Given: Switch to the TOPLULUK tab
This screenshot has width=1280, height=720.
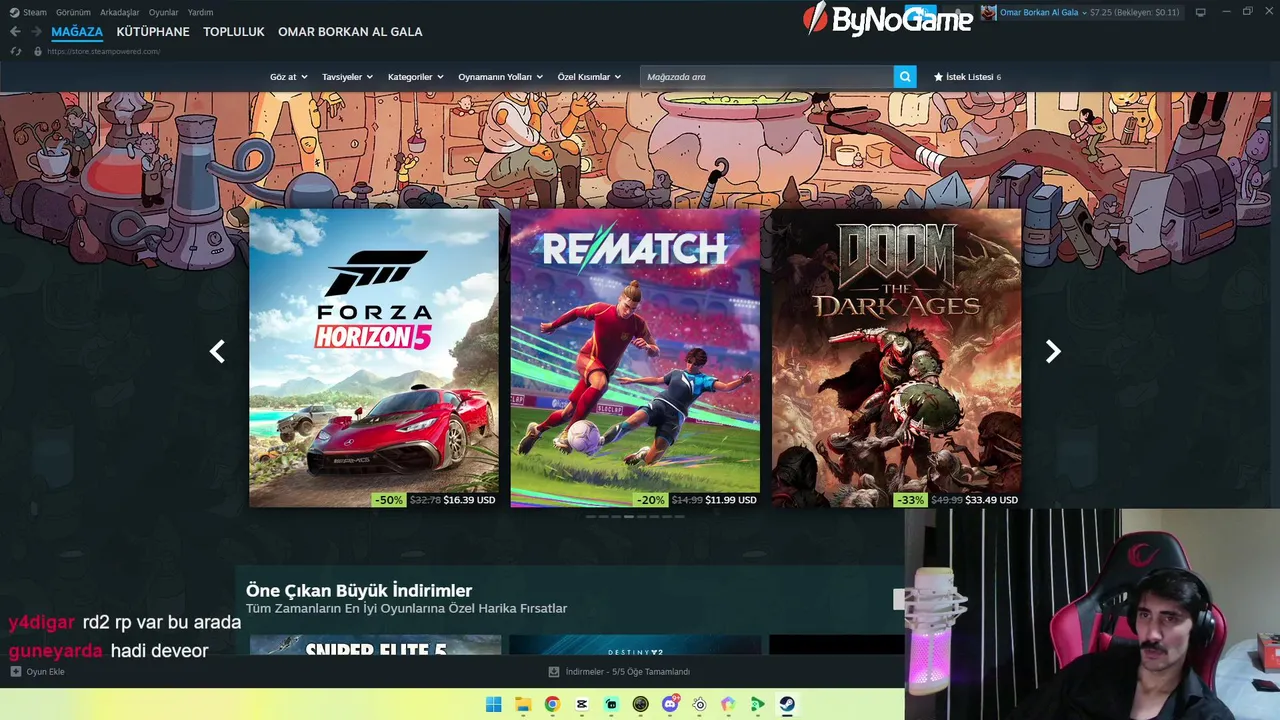Looking at the screenshot, I should (x=234, y=32).
